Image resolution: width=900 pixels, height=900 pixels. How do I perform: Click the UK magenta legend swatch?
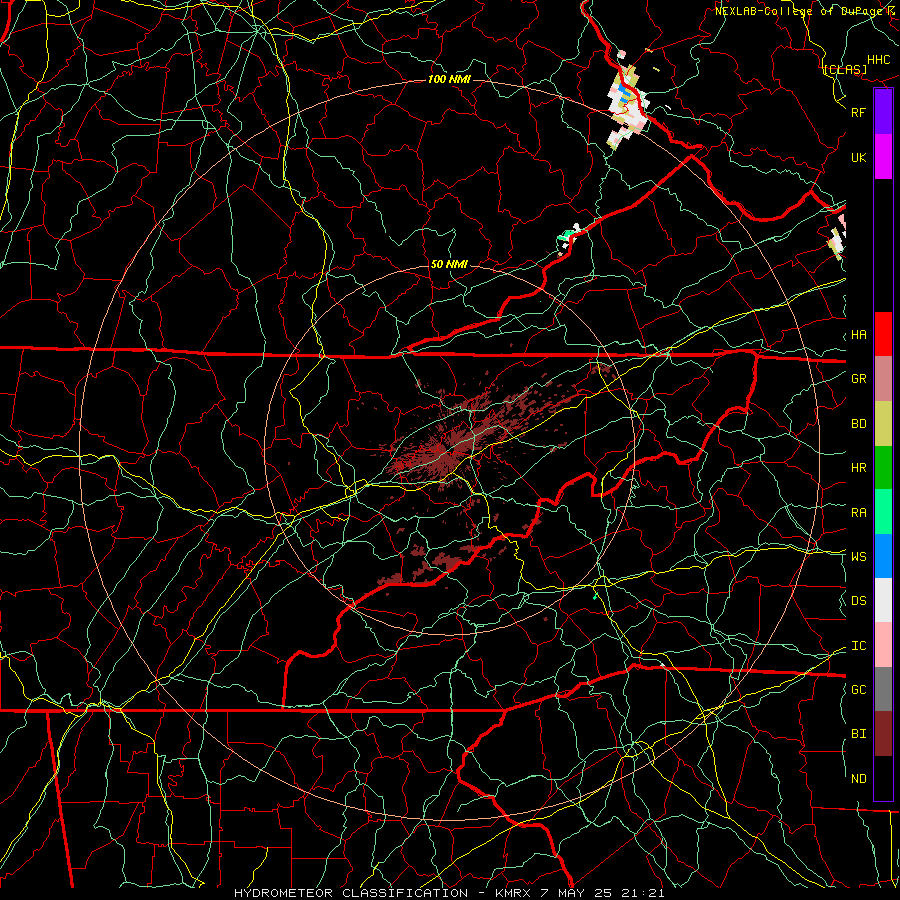point(883,157)
